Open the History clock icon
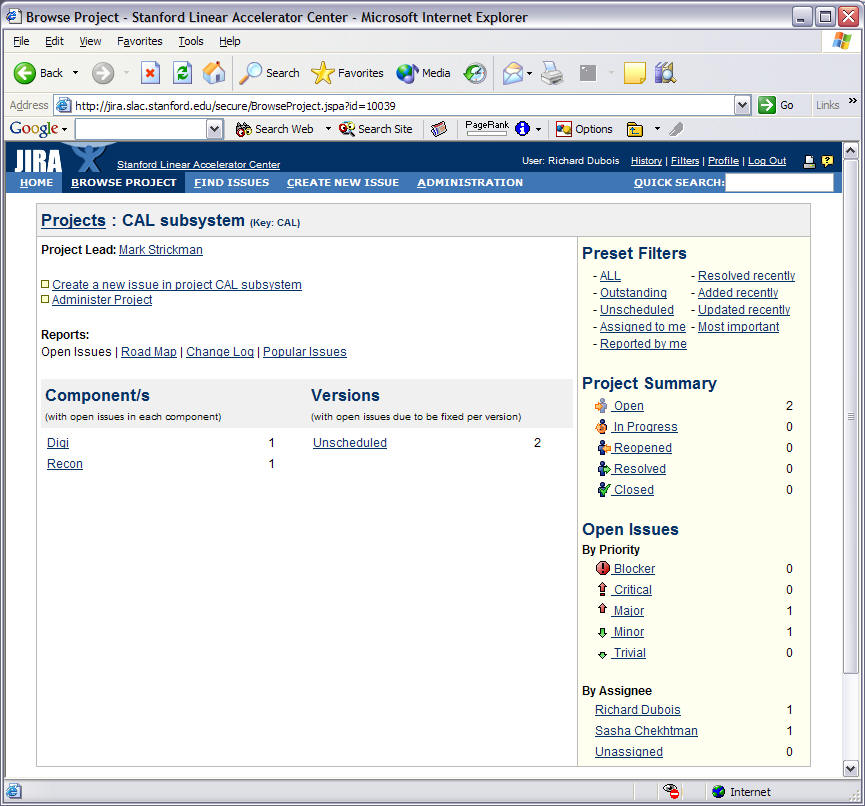865x806 pixels. click(475, 73)
